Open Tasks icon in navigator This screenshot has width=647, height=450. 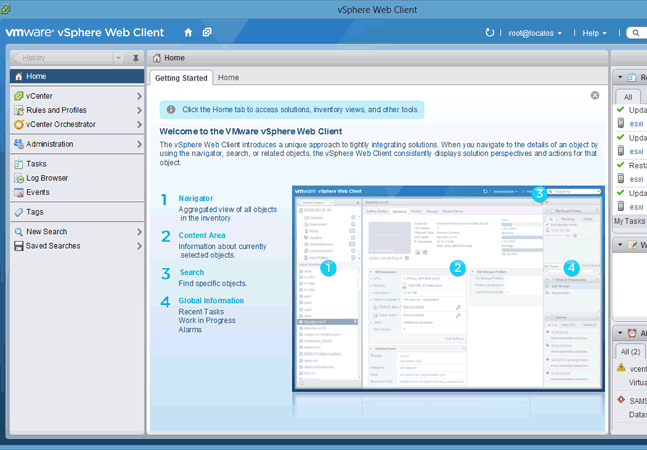tap(19, 164)
